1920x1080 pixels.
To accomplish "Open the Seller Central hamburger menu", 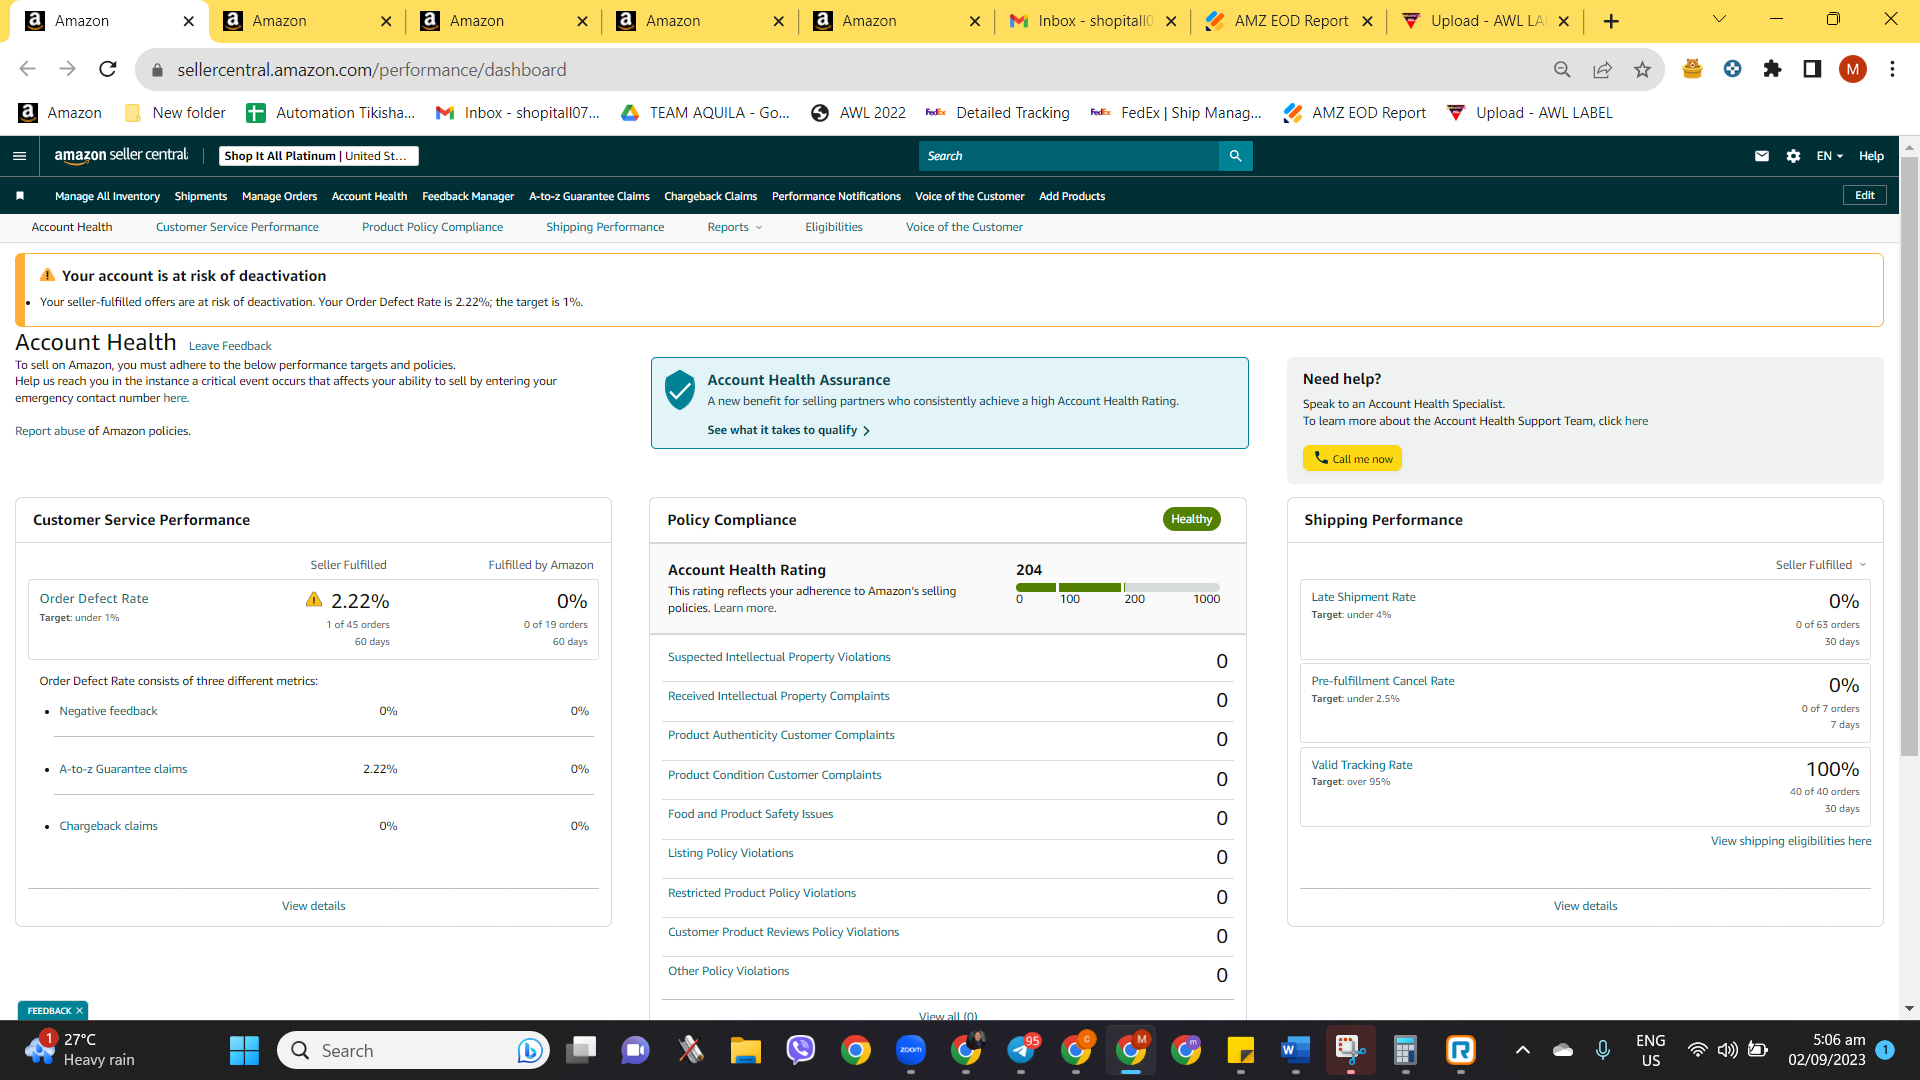I will click(x=19, y=156).
